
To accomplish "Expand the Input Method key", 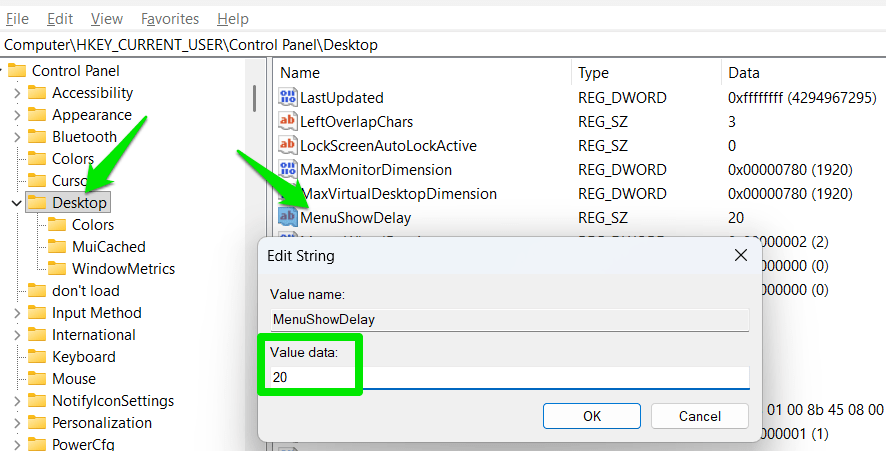I will pos(16,313).
